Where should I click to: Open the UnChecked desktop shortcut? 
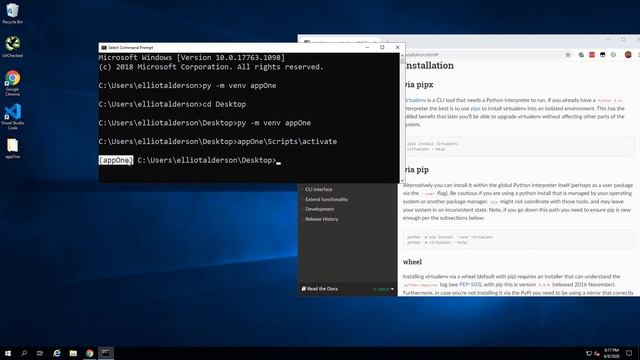point(13,46)
